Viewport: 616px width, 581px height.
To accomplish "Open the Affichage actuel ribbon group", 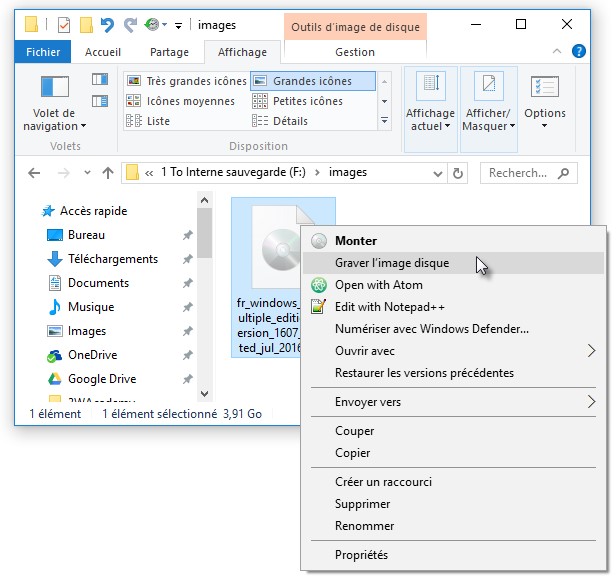I will [430, 101].
